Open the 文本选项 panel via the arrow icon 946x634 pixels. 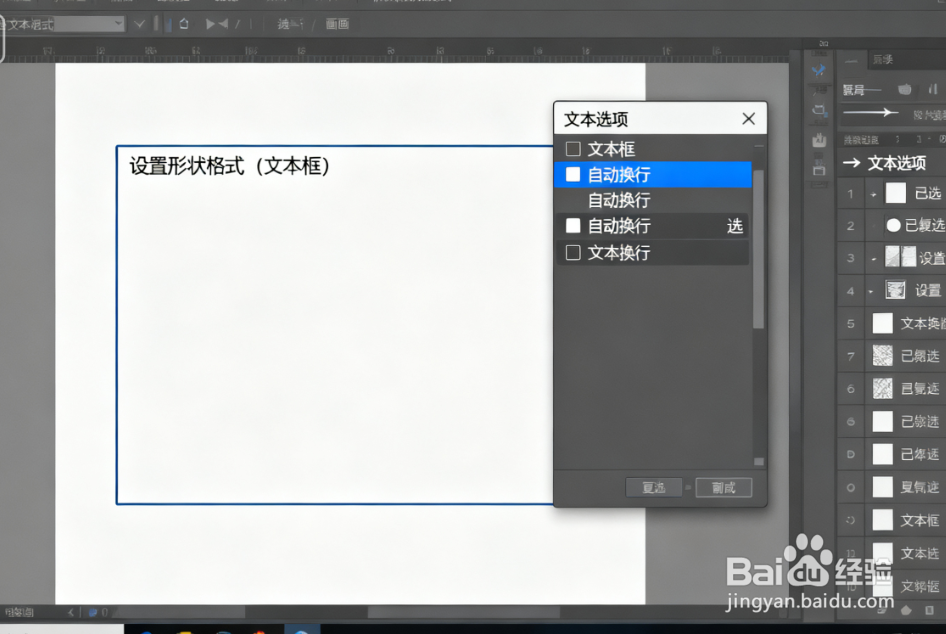(853, 163)
